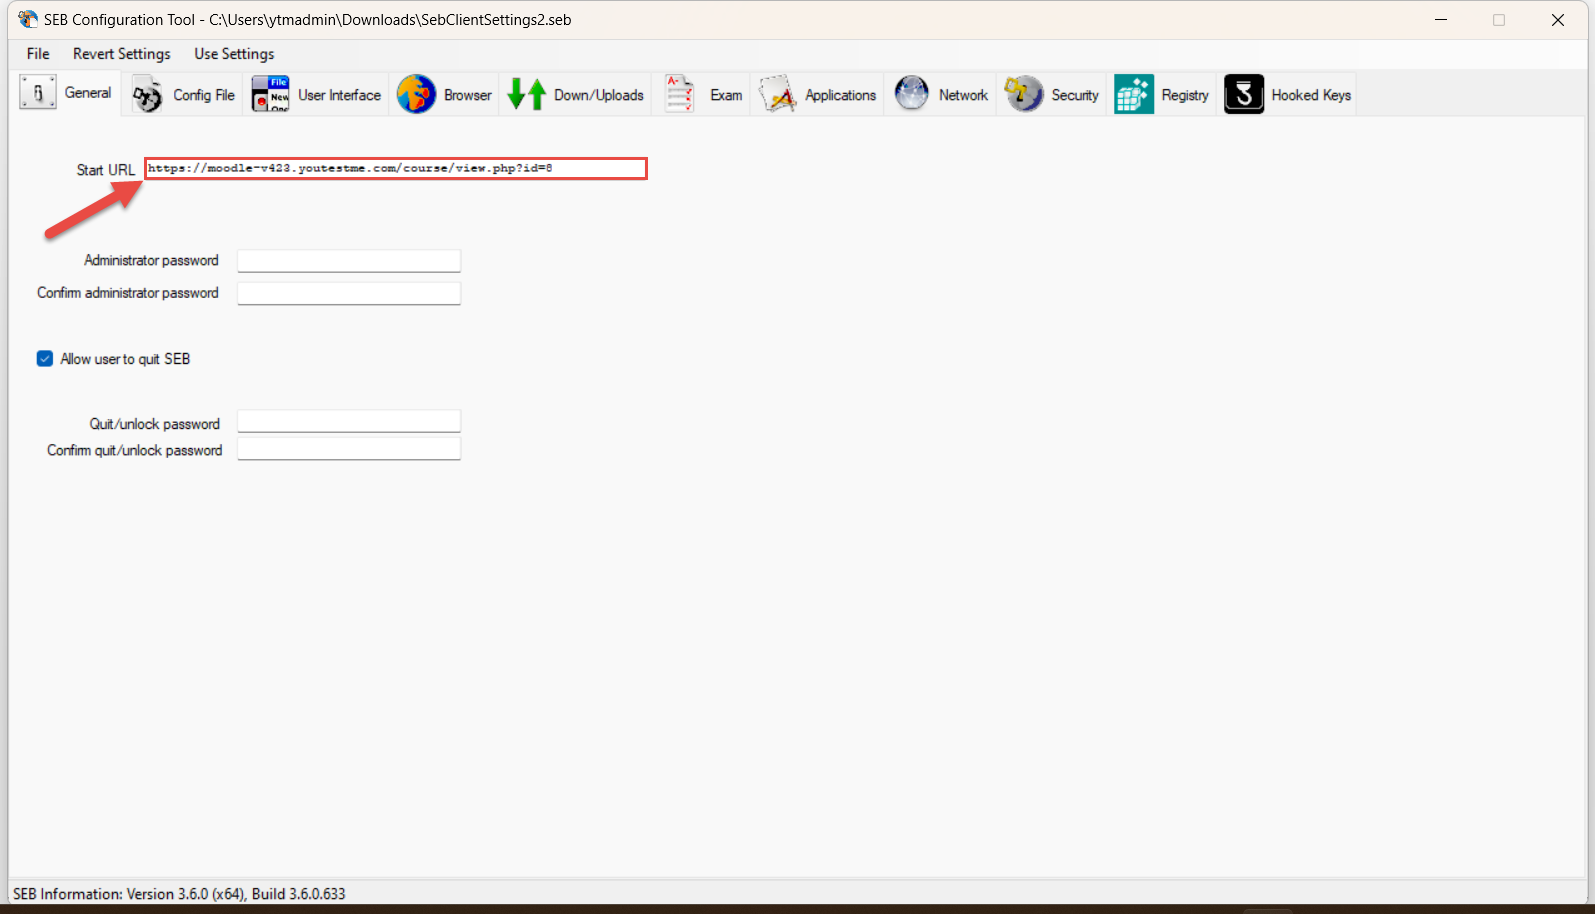Open the Registry tab icon

pos(1134,95)
